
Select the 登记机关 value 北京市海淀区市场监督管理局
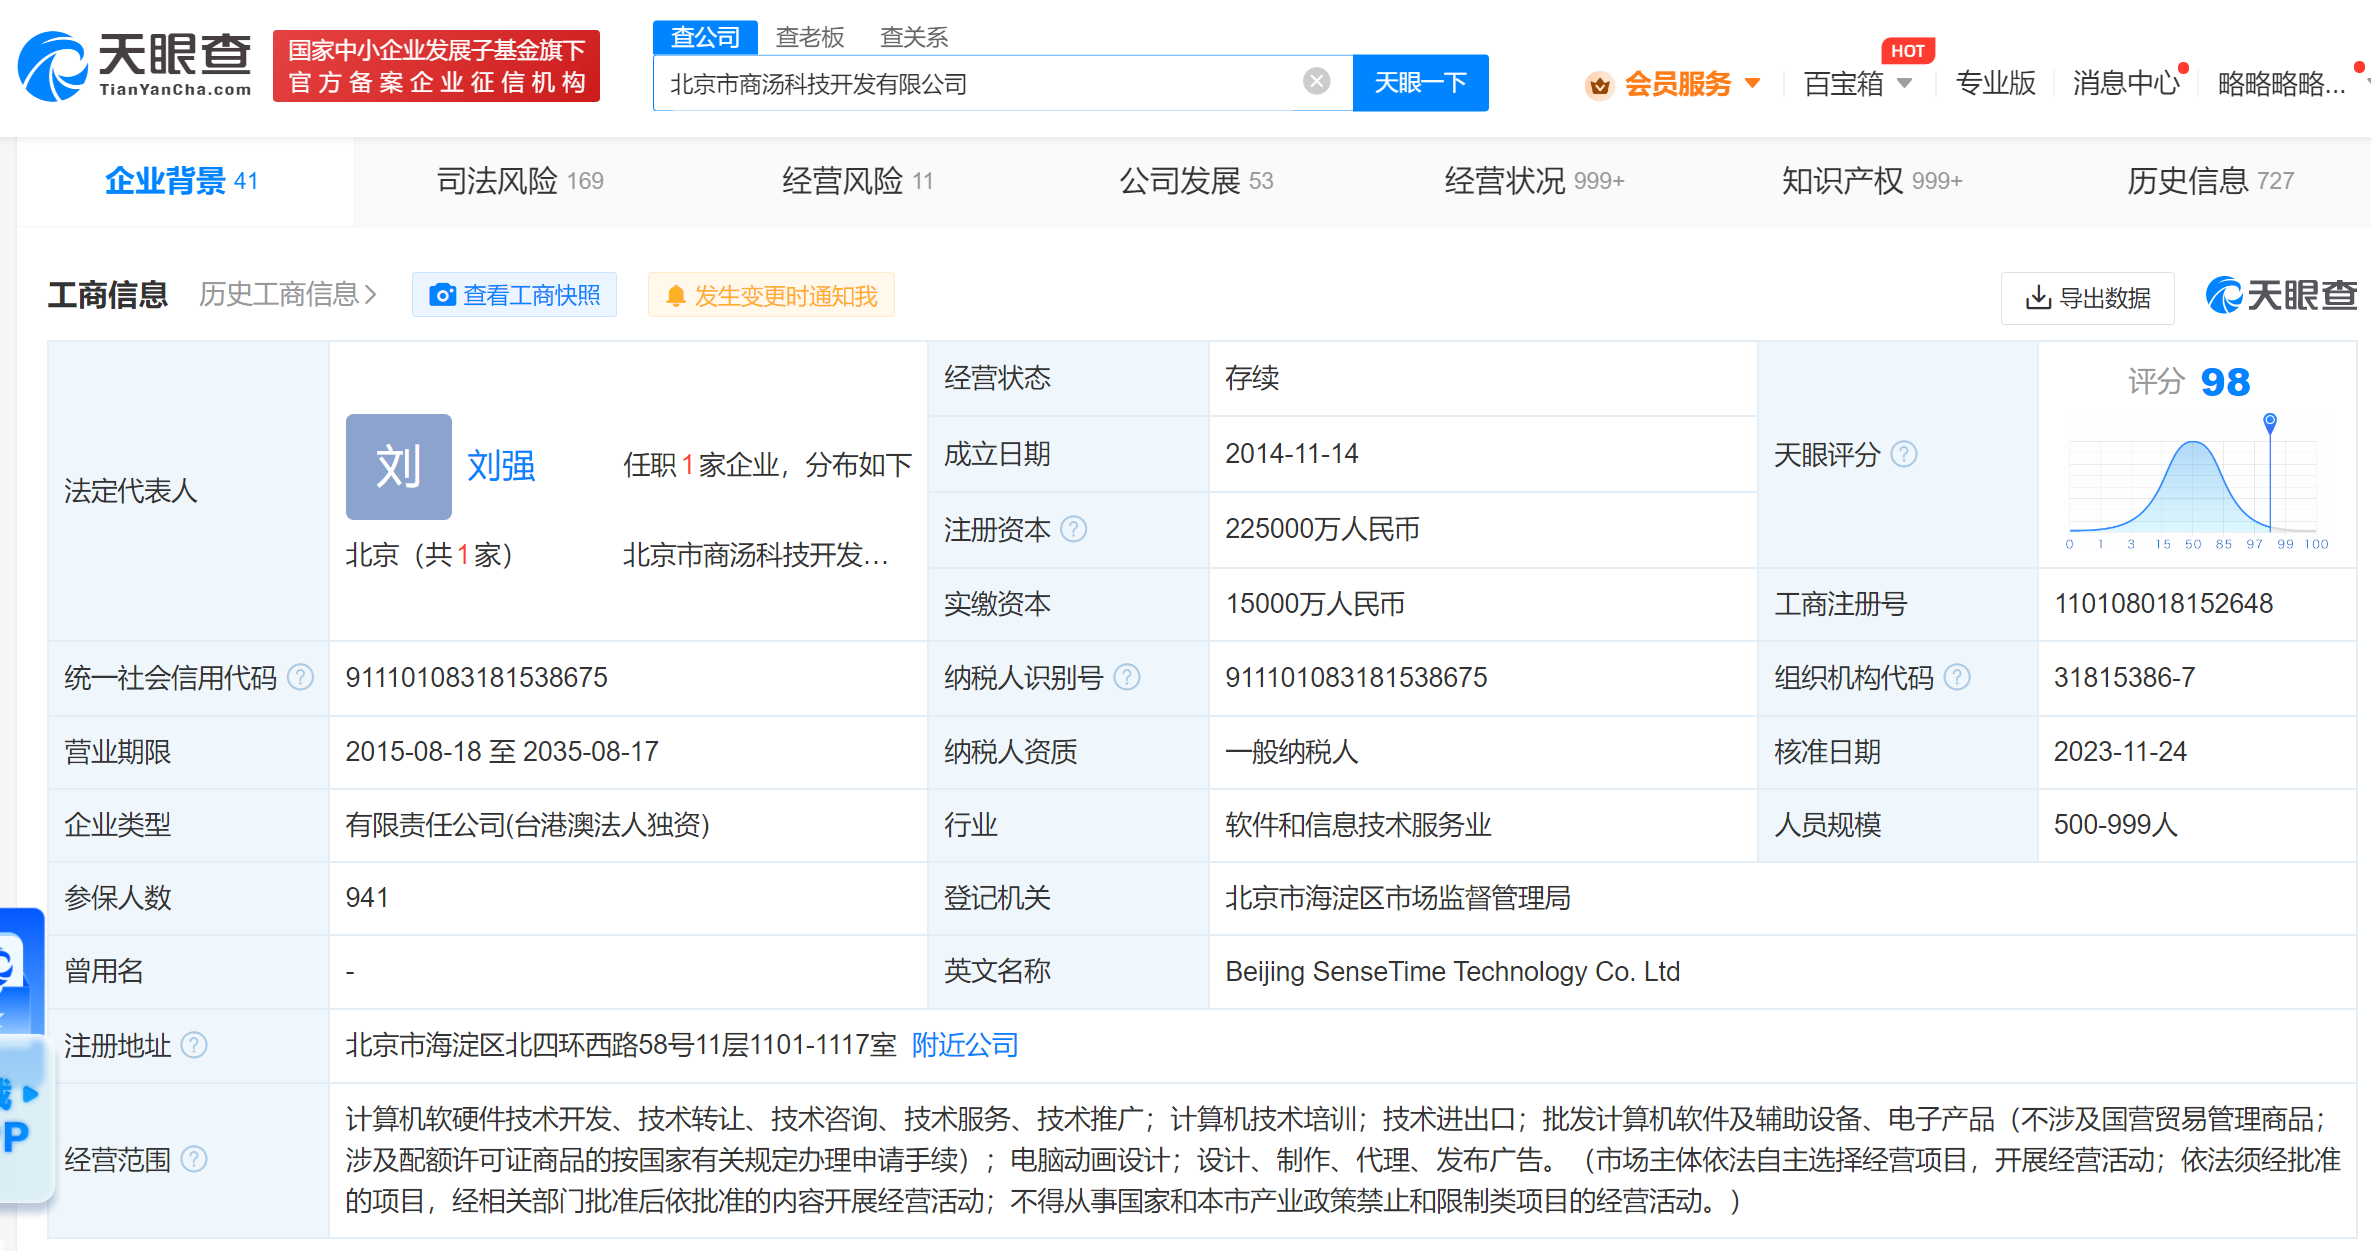pyautogui.click(x=1397, y=898)
